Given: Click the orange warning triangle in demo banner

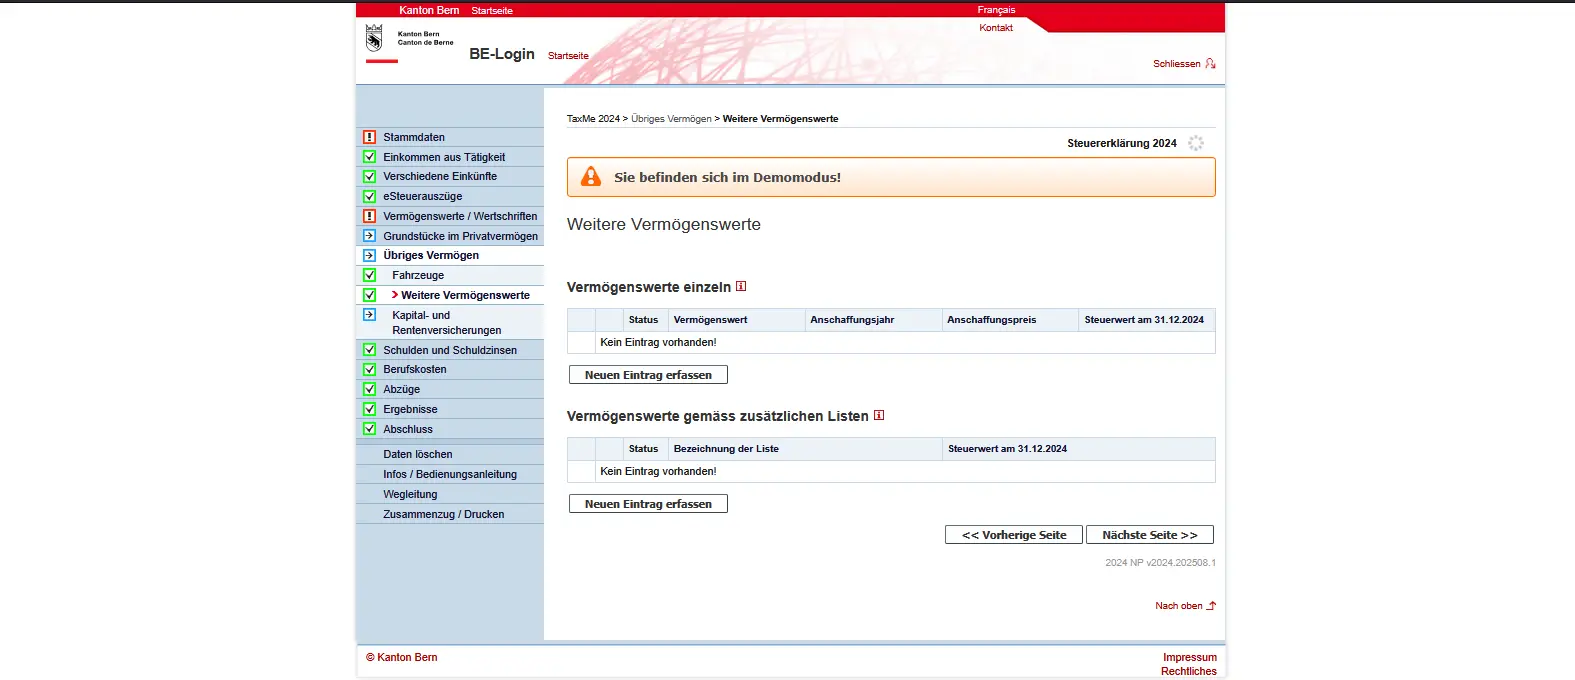Looking at the screenshot, I should click(x=591, y=177).
